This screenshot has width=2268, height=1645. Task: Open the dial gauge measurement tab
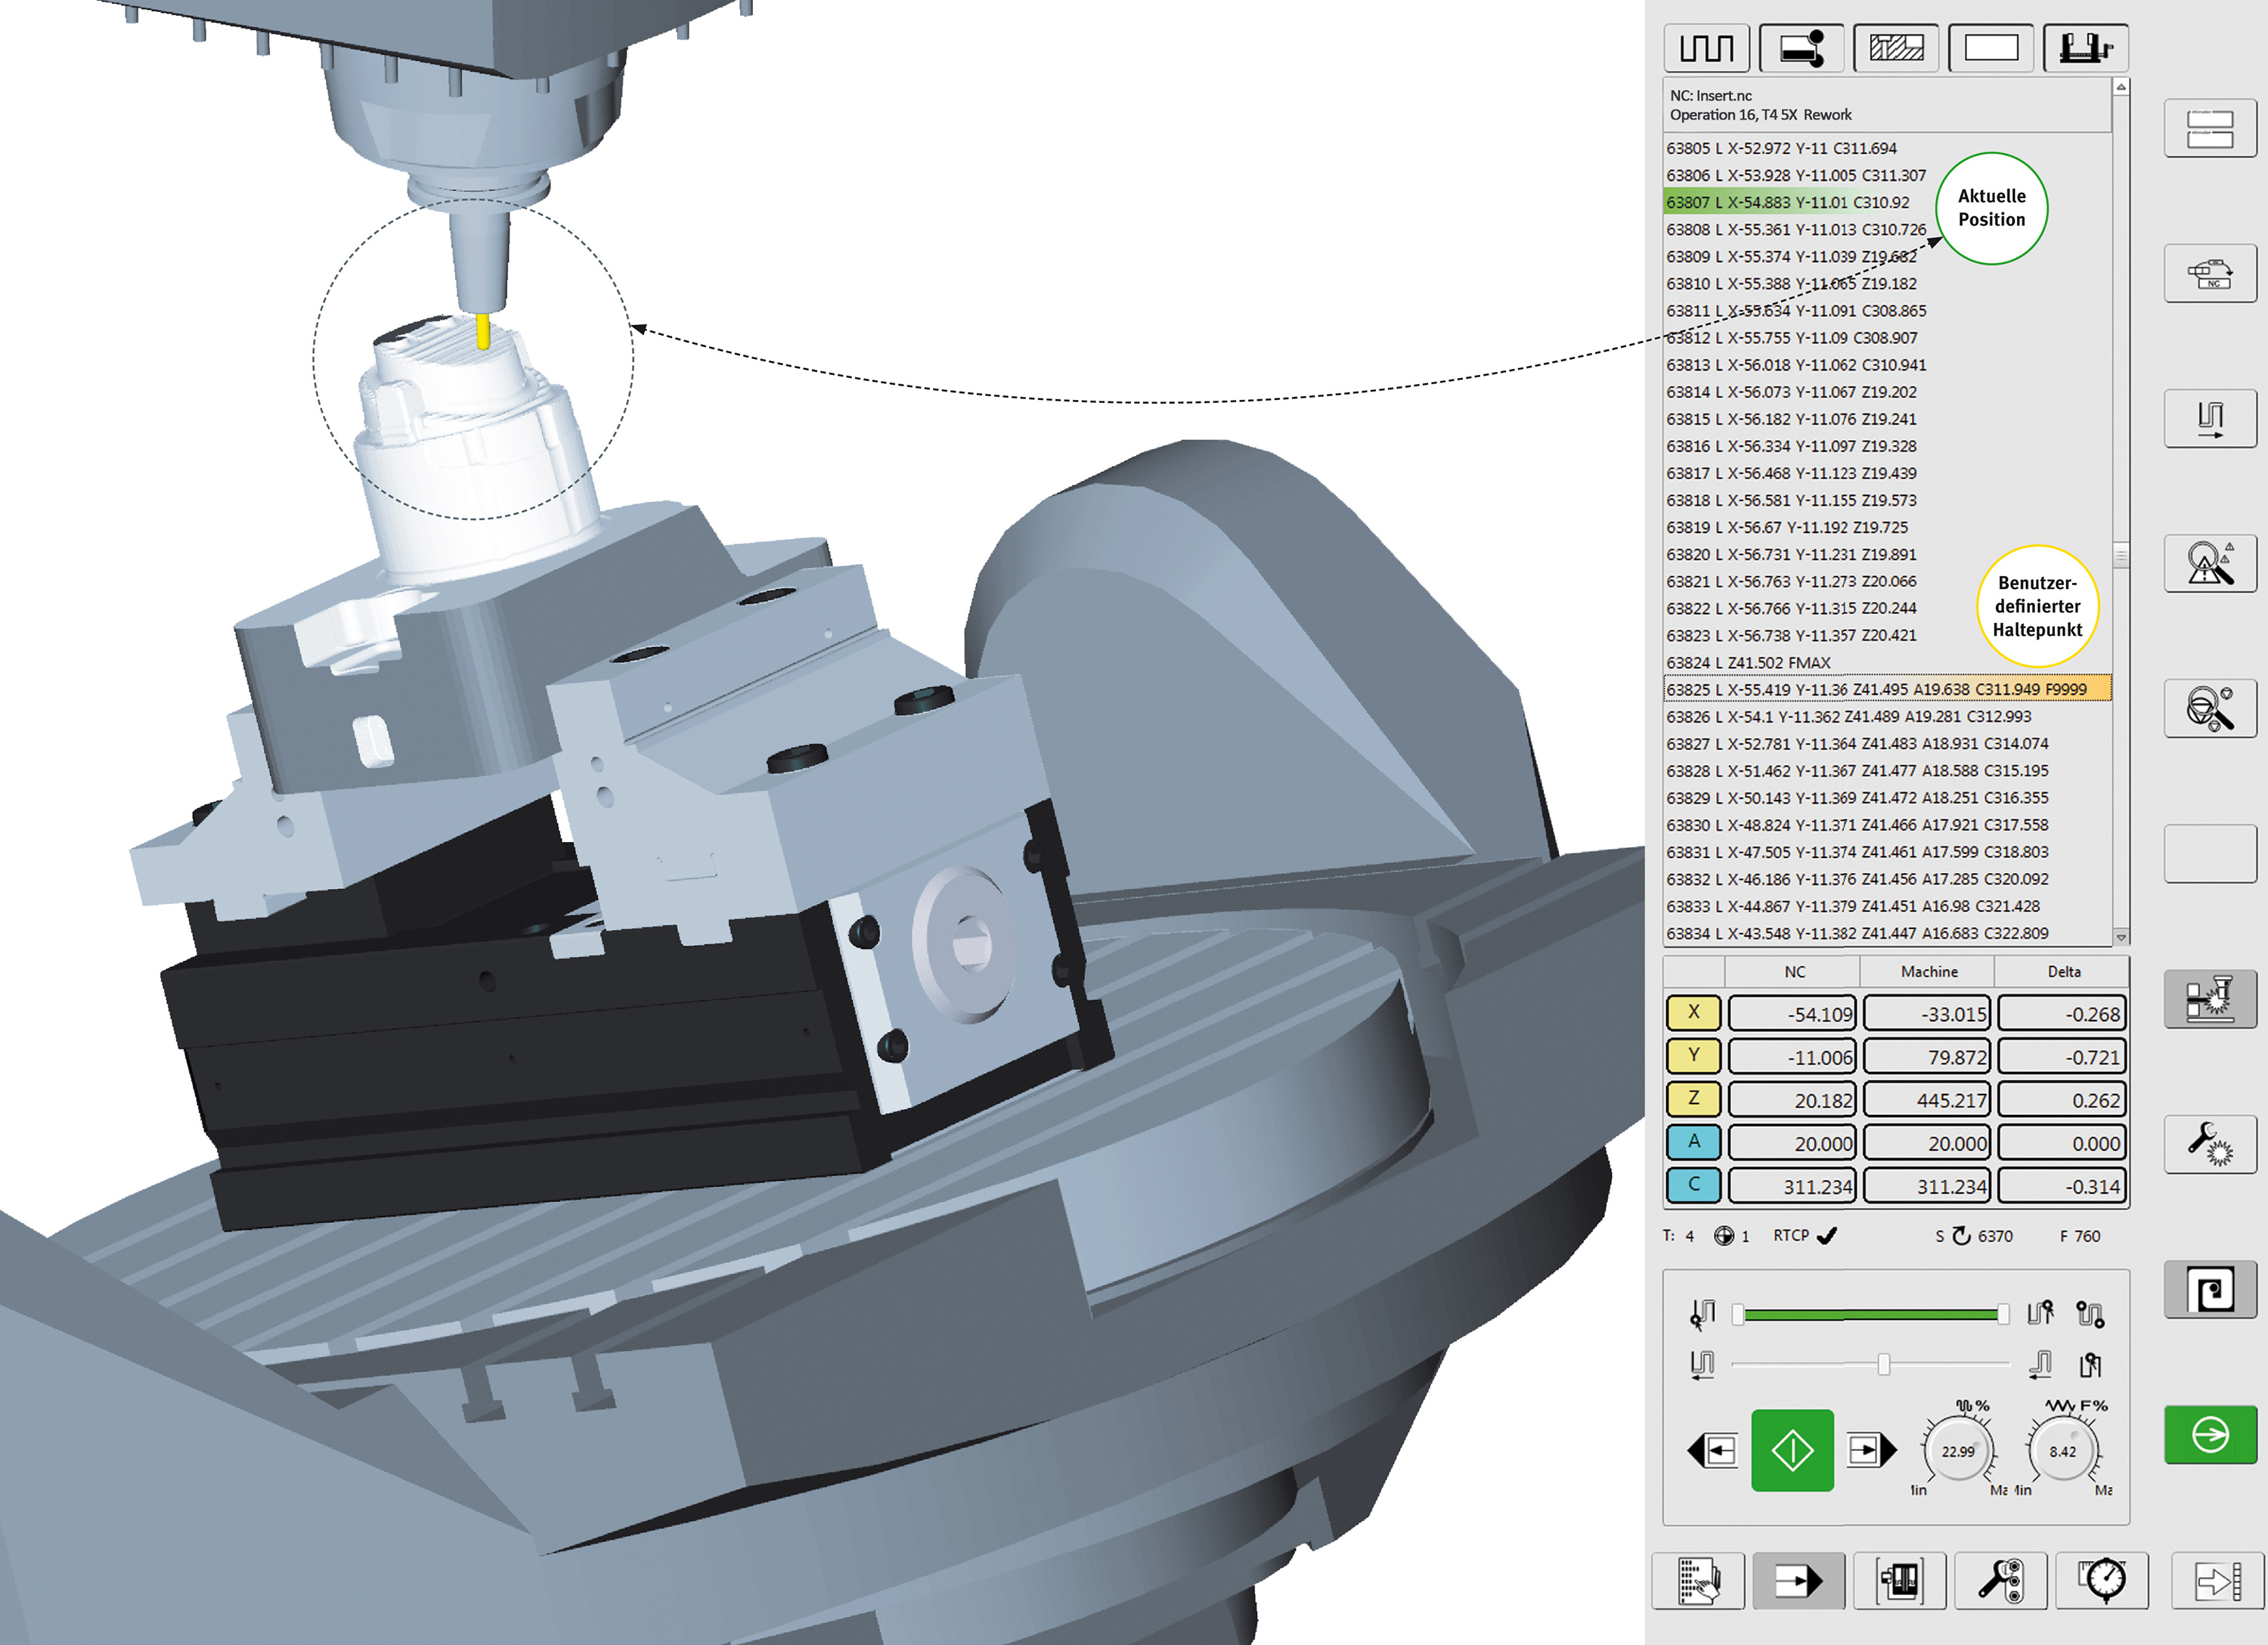point(2102,1581)
